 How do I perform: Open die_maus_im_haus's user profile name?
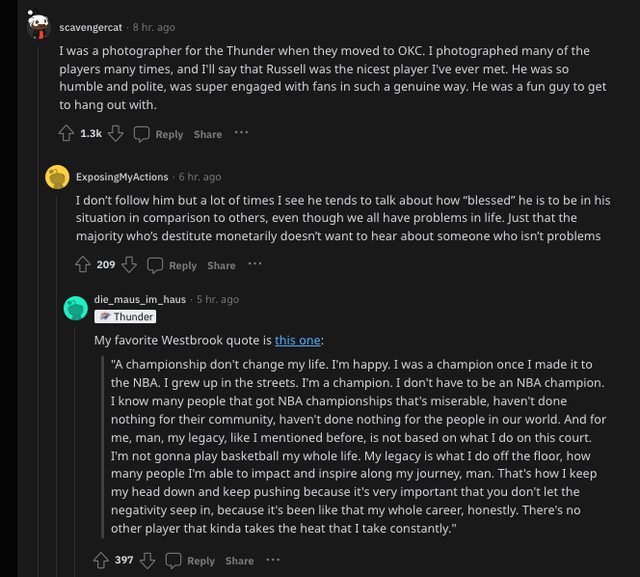tap(140, 299)
